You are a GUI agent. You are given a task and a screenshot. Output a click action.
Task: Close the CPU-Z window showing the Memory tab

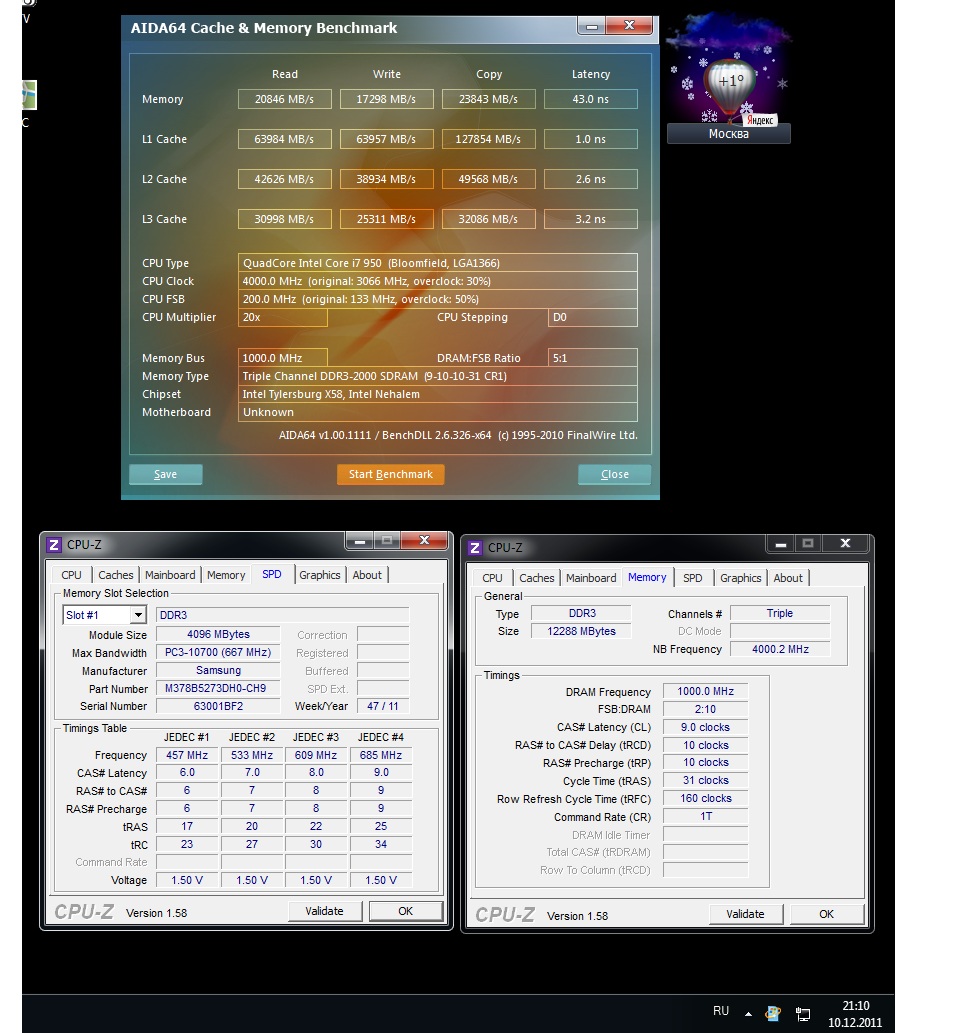tap(845, 543)
